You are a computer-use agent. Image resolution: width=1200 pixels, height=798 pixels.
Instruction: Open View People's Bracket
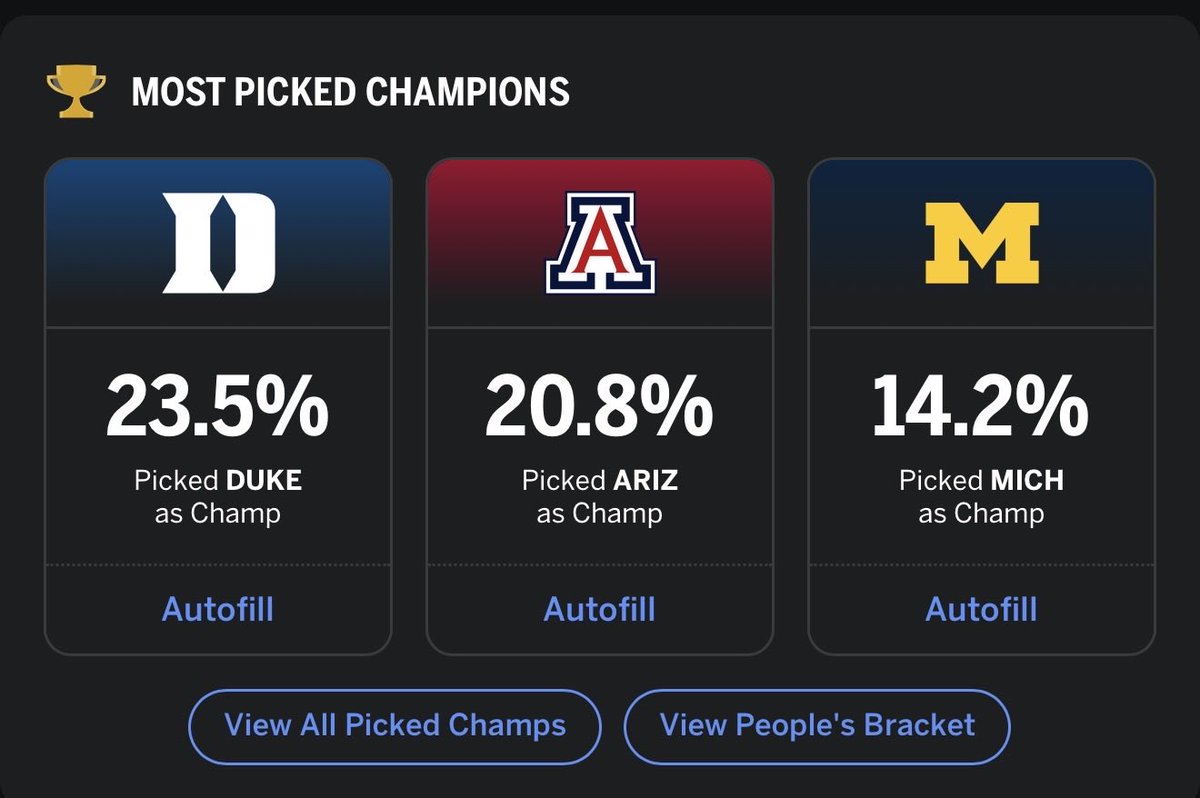click(x=817, y=725)
